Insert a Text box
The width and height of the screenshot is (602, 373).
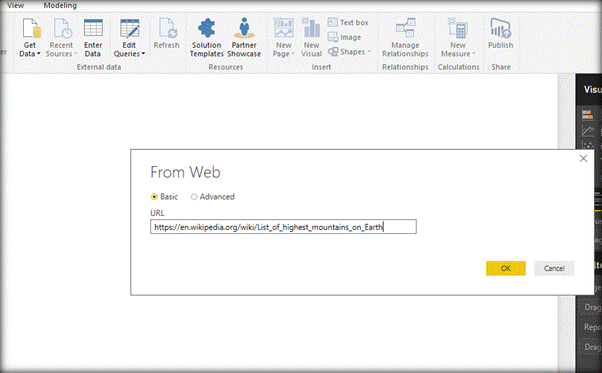(x=348, y=23)
